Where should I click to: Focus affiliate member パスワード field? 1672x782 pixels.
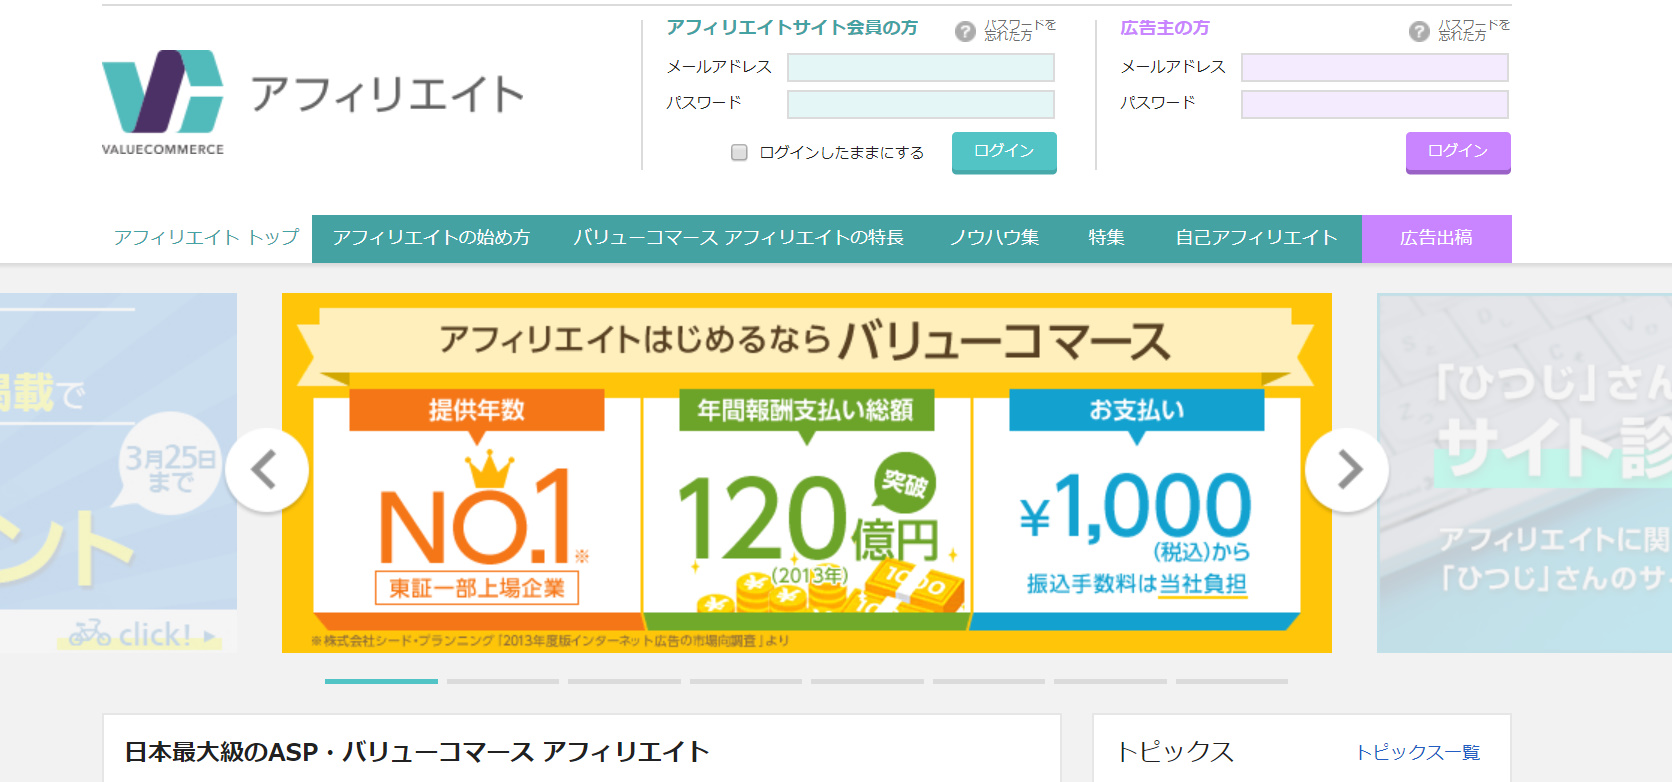click(921, 104)
